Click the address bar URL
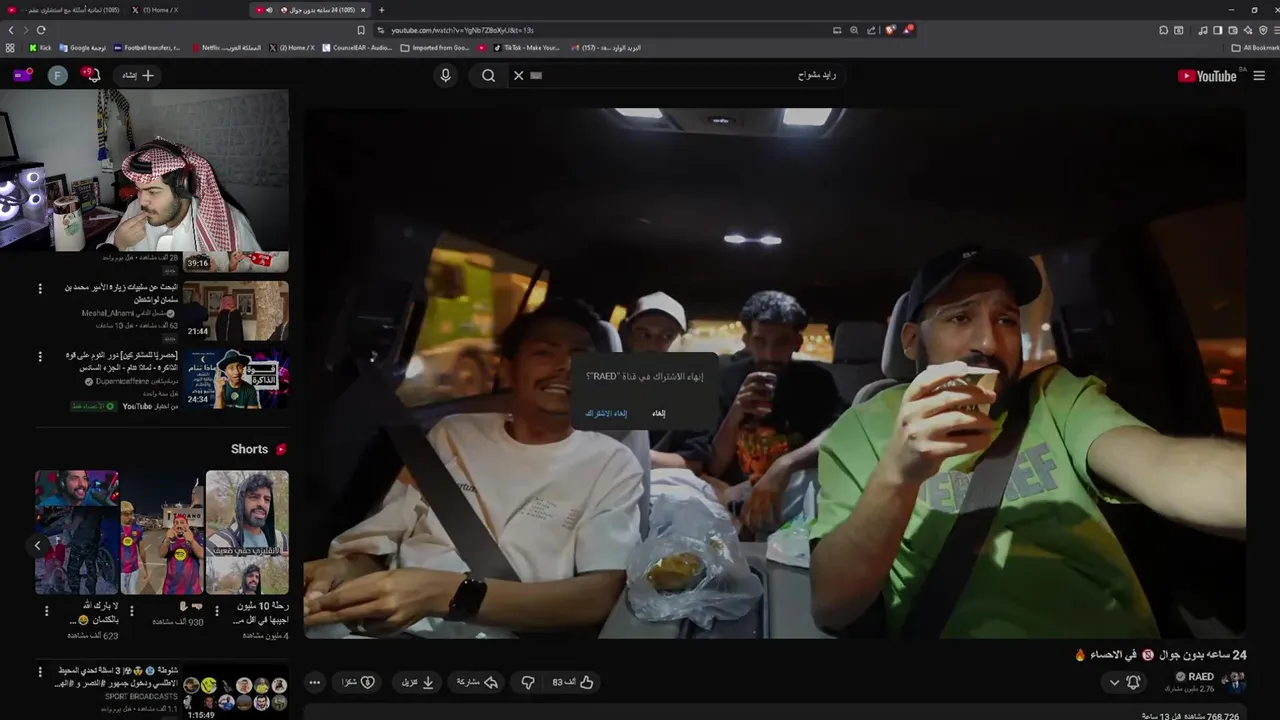 [462, 30]
